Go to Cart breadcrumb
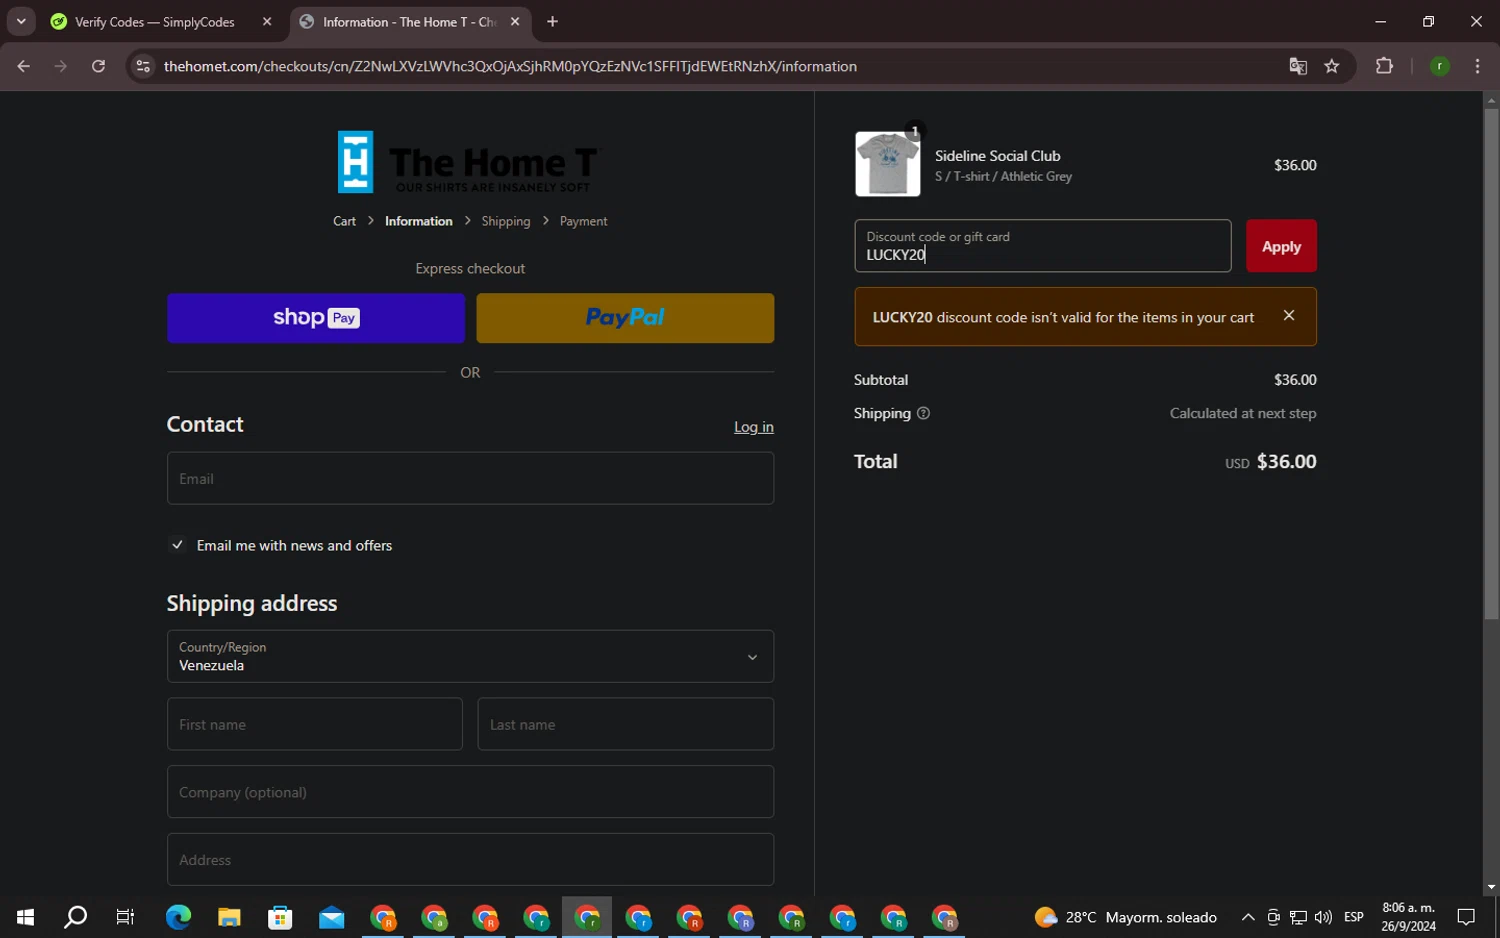This screenshot has width=1500, height=938. click(344, 221)
